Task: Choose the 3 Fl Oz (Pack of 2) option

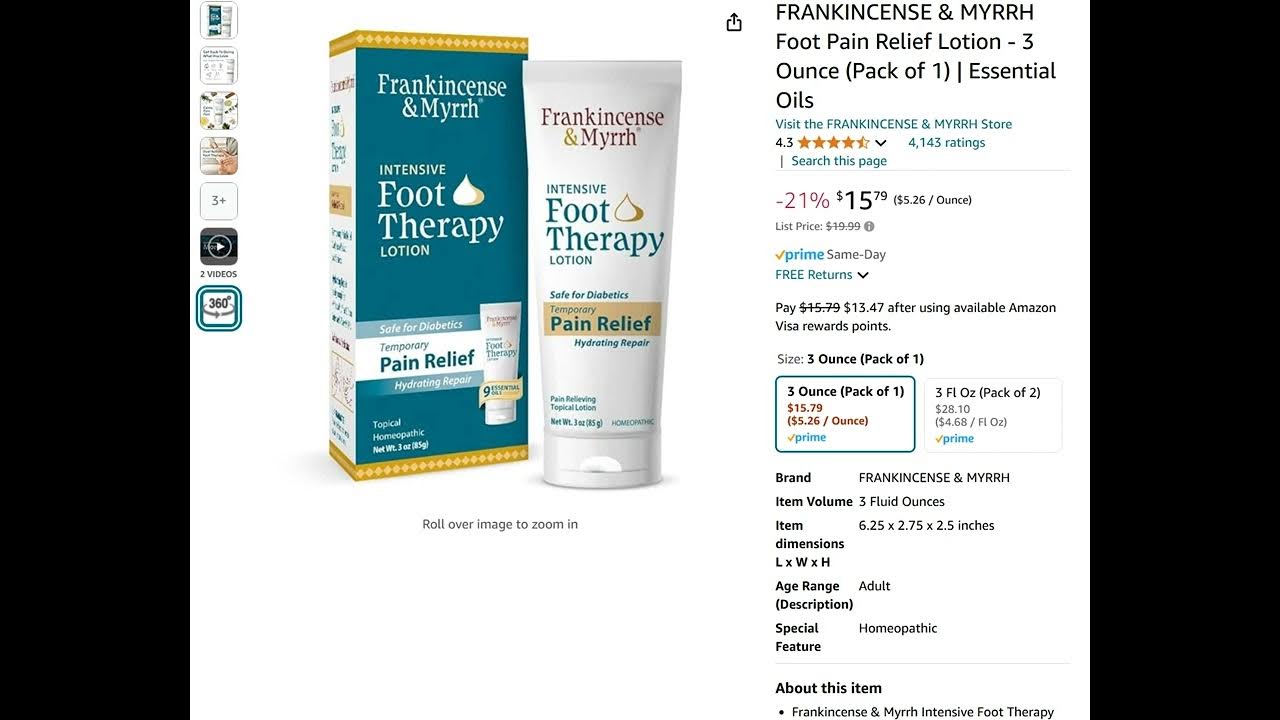Action: pos(992,415)
